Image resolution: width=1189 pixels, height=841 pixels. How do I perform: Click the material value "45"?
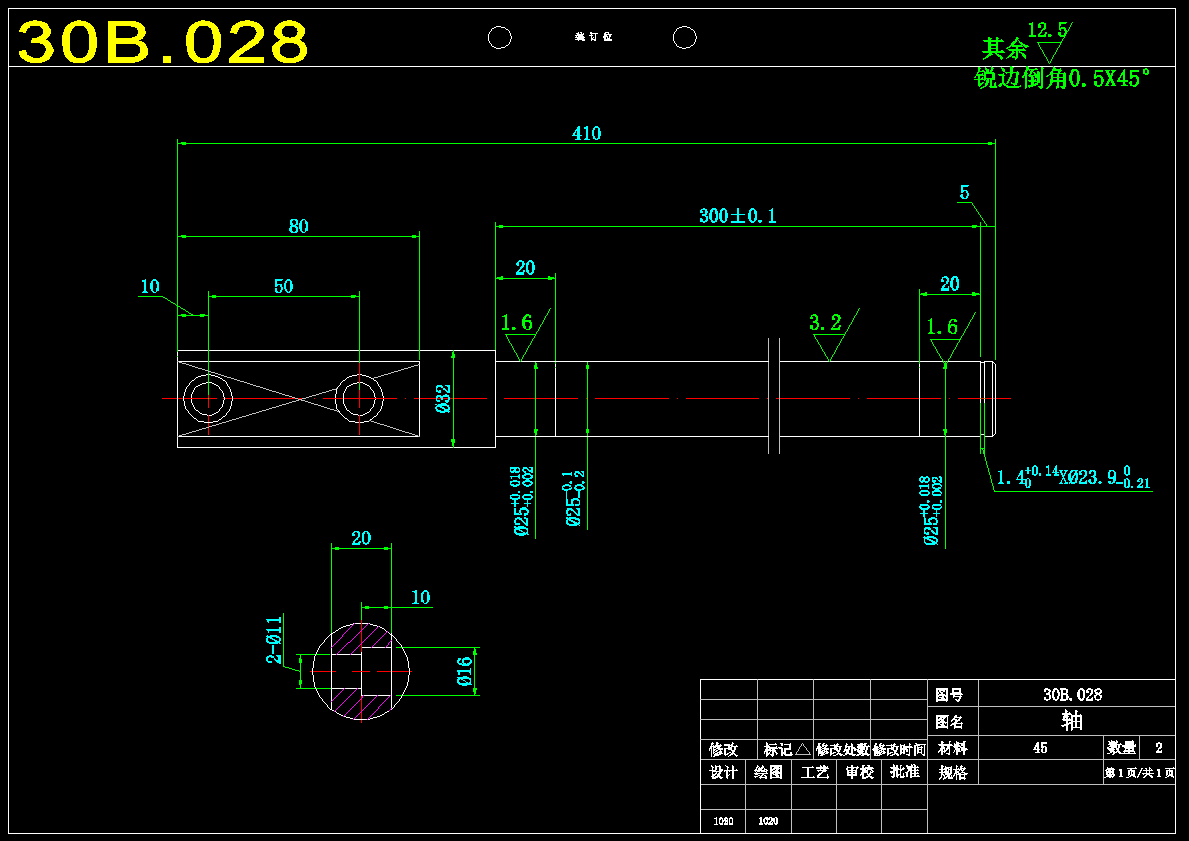pyautogui.click(x=1040, y=748)
